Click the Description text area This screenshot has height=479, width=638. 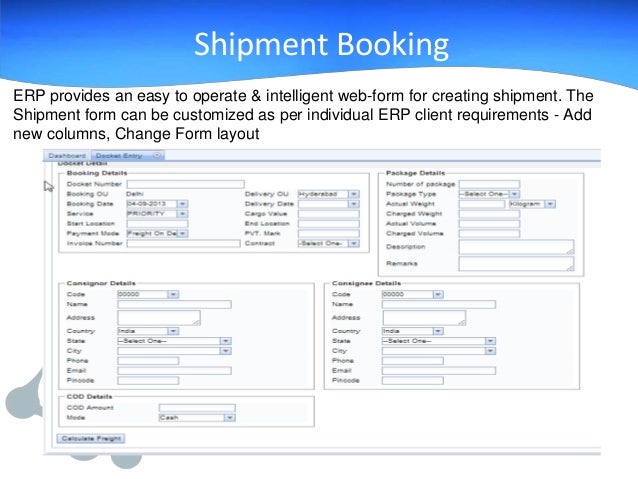(x=516, y=247)
